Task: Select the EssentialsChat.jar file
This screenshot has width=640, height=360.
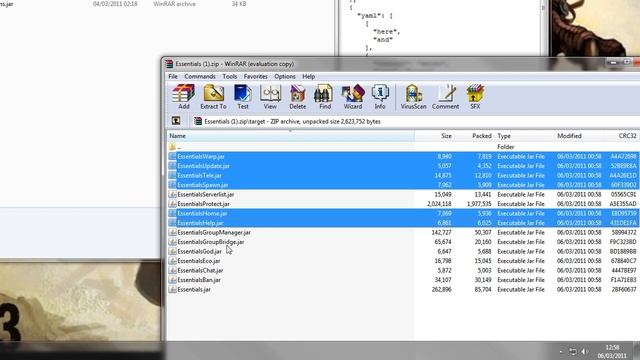Action: click(x=403, y=270)
